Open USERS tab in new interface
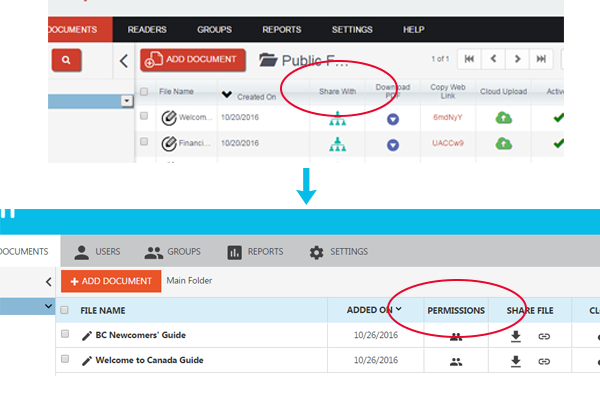 tap(97, 252)
